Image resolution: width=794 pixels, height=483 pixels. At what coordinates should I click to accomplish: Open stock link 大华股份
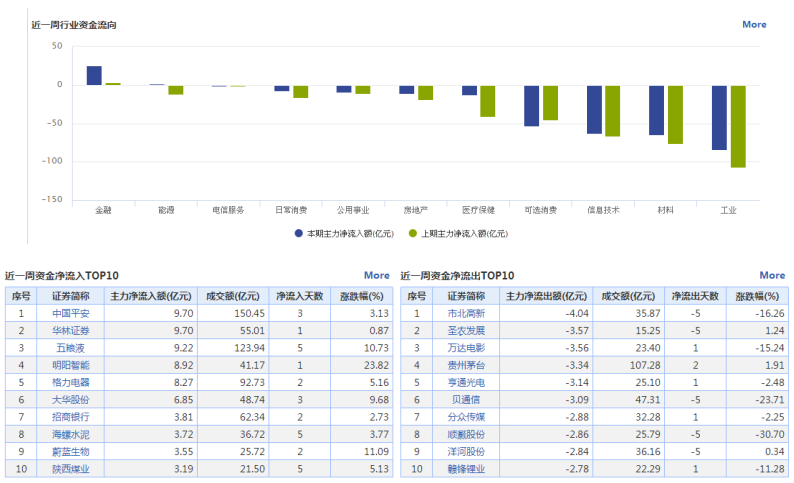point(70,399)
